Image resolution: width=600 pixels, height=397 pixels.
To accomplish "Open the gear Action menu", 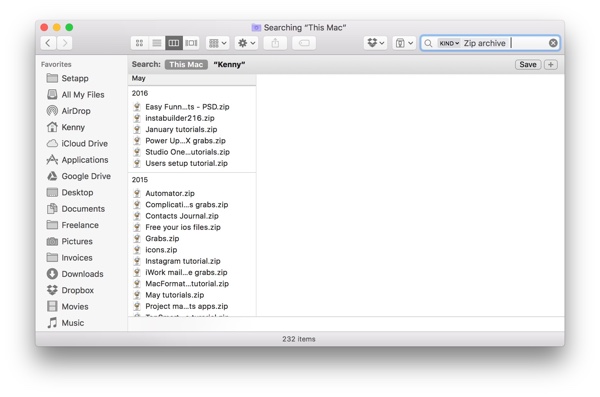I will coord(246,43).
